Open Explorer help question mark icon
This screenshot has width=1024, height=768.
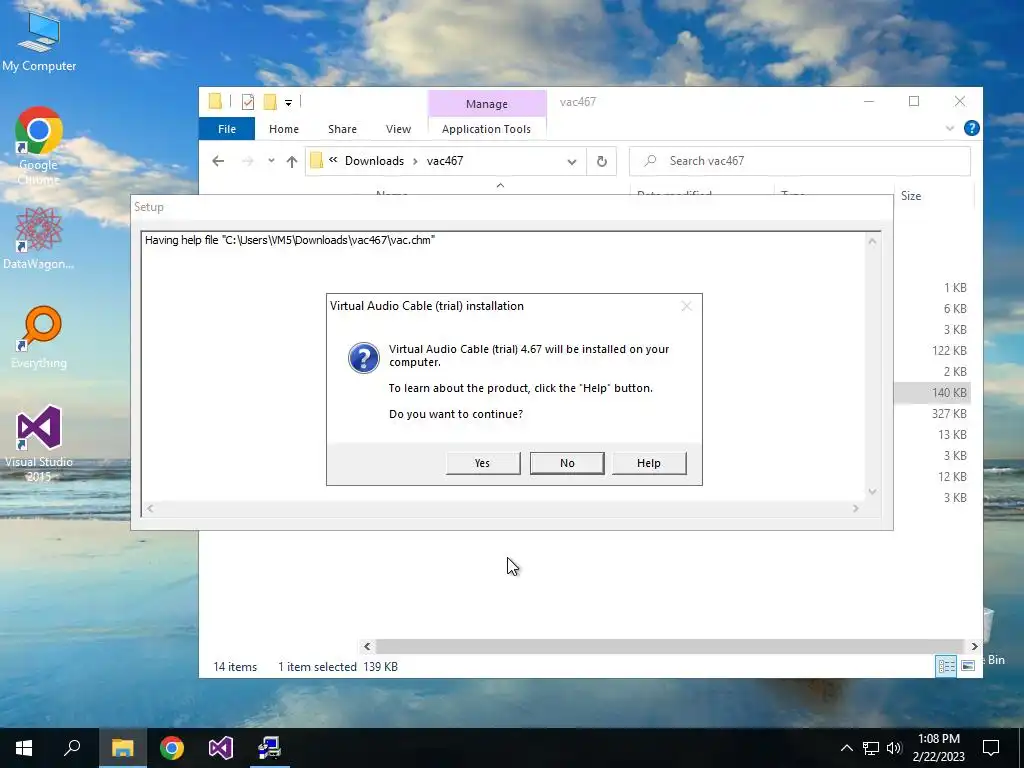[x=971, y=129]
